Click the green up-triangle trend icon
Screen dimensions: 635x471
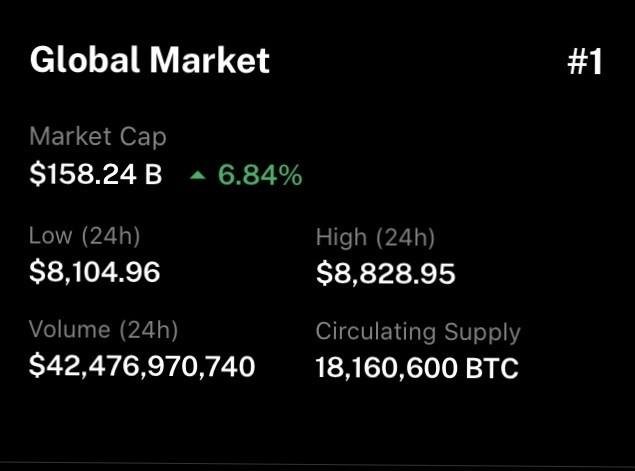pyautogui.click(x=197, y=176)
